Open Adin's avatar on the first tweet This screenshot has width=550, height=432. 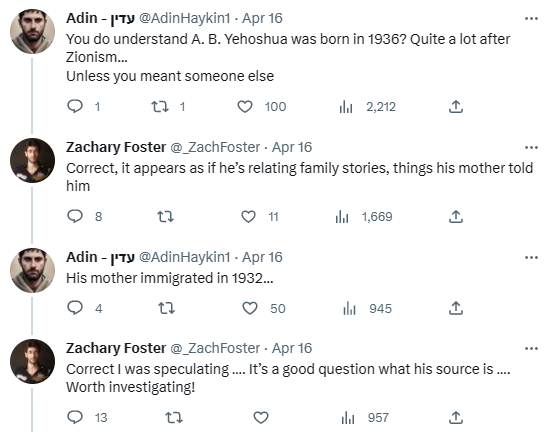point(32,32)
